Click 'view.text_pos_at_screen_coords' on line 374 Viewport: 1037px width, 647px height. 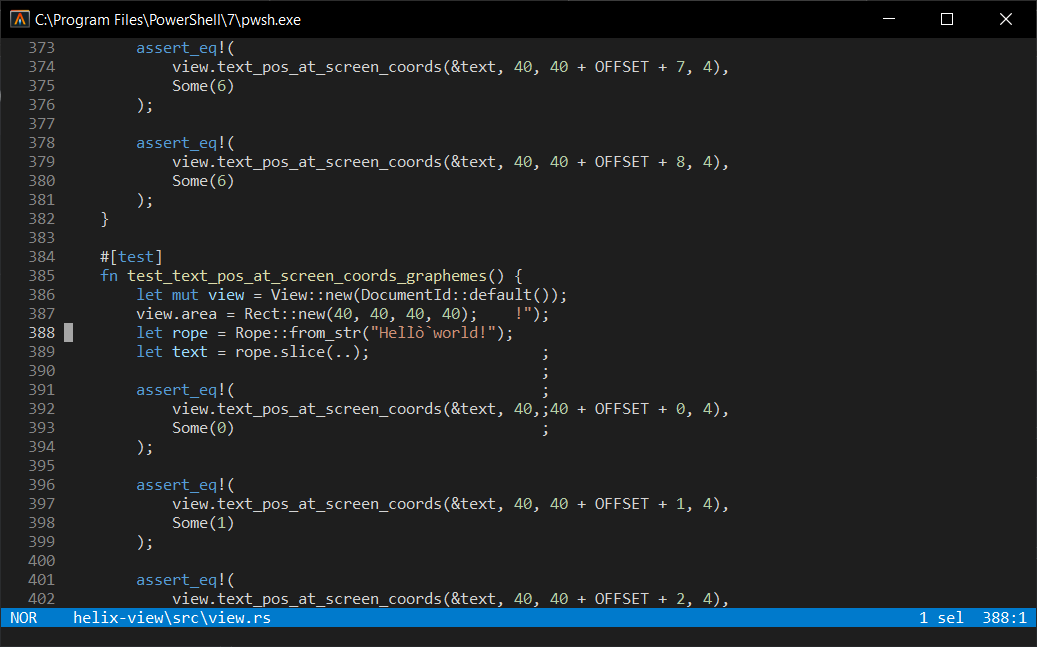[307, 67]
